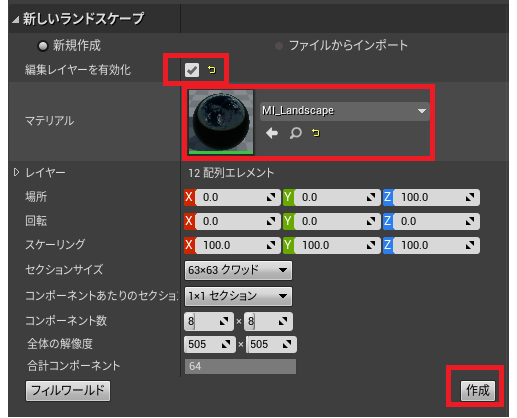Click 場所 X spinner arrow icon
Image resolution: width=517 pixels, height=418 pixels.
[x=271, y=197]
